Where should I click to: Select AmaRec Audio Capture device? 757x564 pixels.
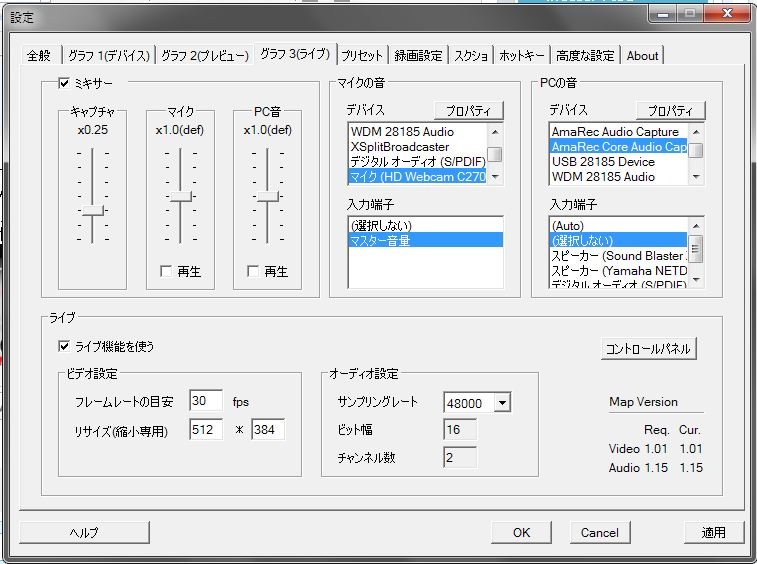click(x=619, y=132)
